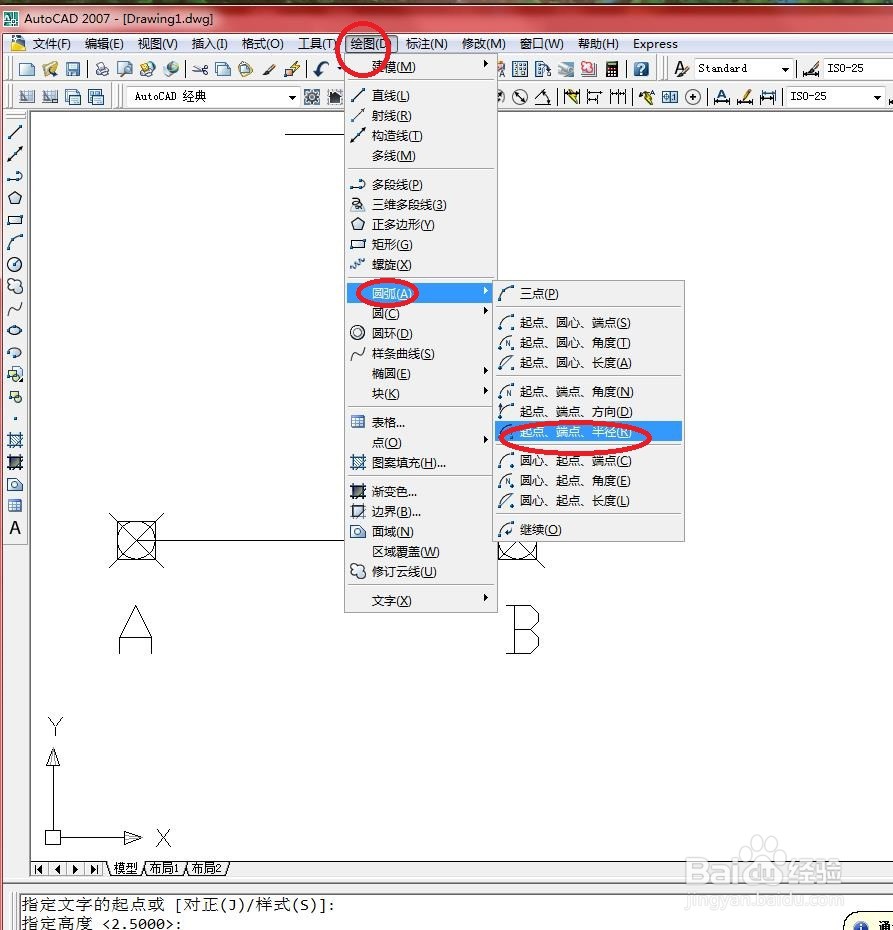Screen dimensions: 893x930
Task: Switch to the 布局1 tab
Action: point(164,868)
